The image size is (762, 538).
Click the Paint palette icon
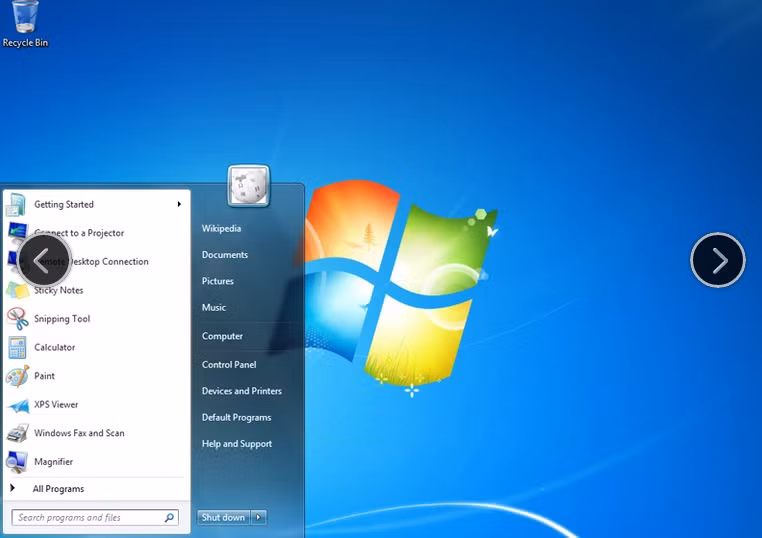(x=17, y=376)
